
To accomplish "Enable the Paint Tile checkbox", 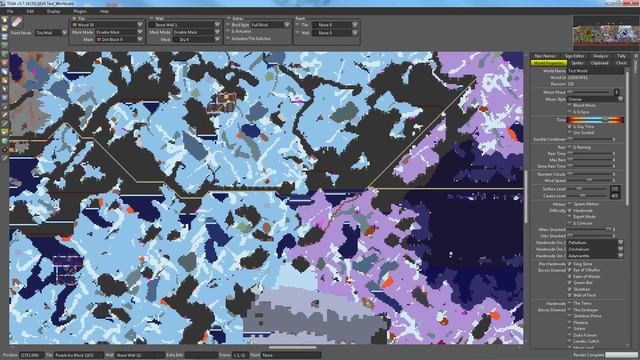I will click(298, 25).
